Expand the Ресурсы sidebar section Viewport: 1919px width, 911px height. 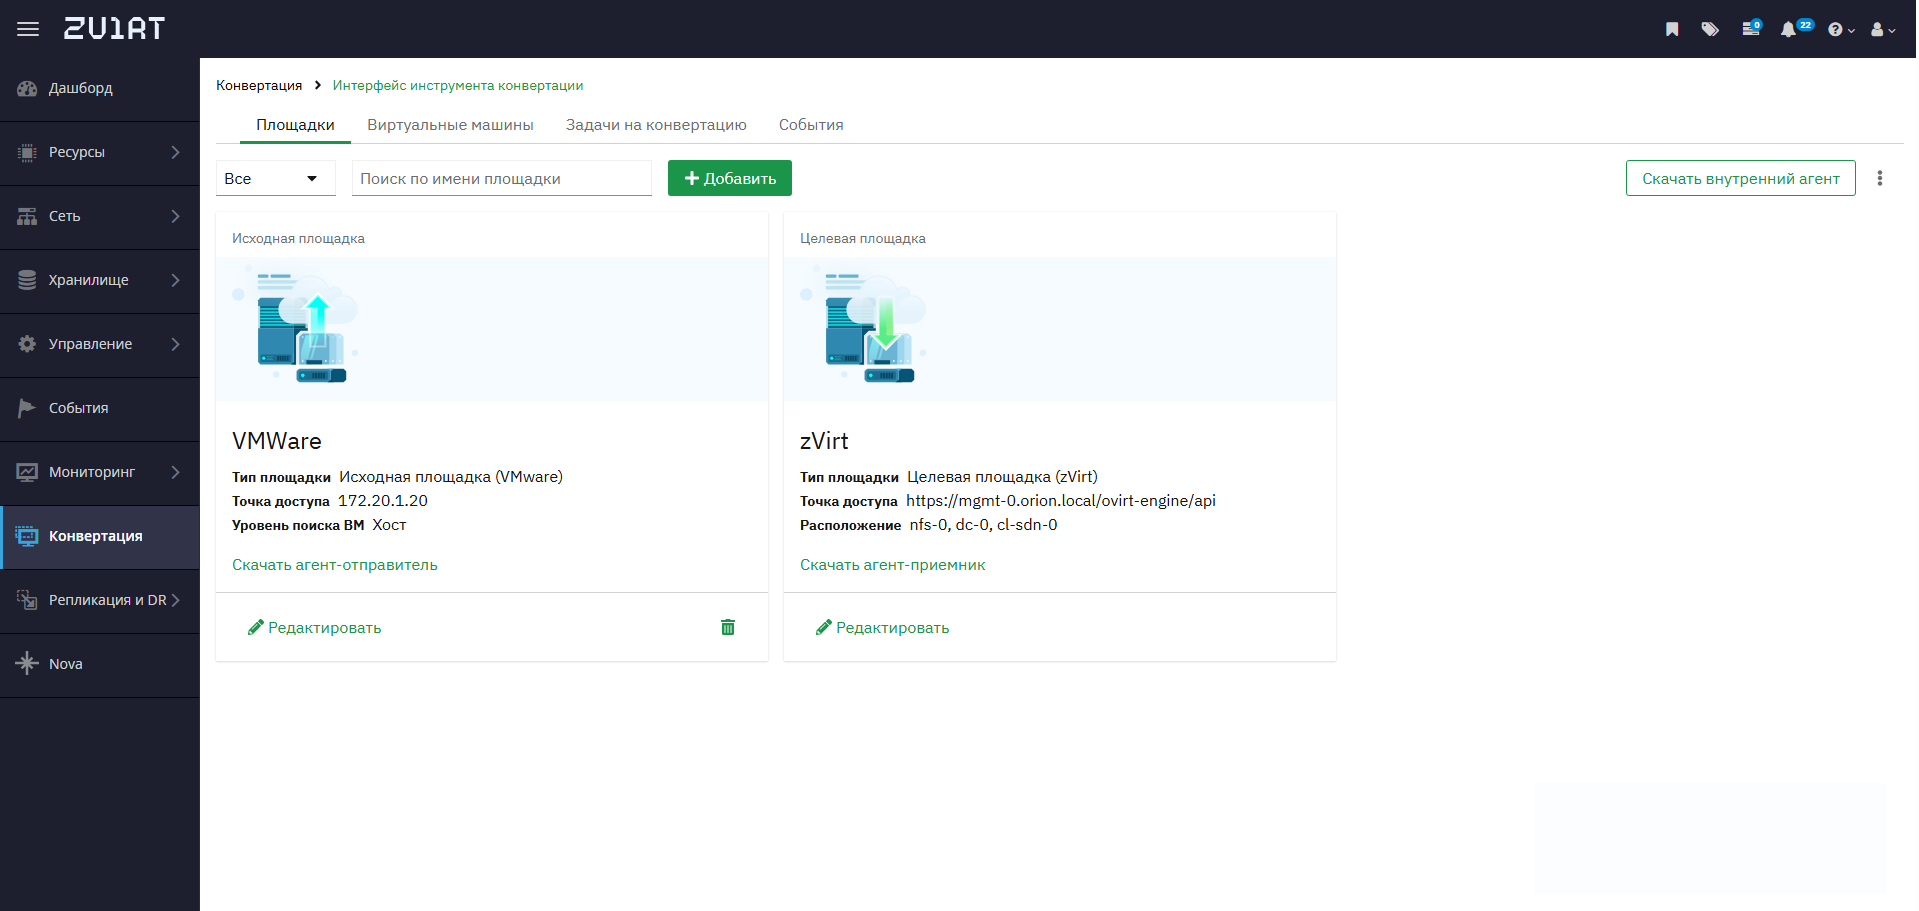[100, 152]
